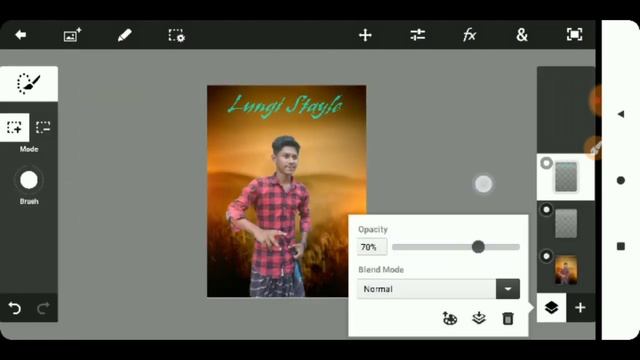Viewport: 640px width, 360px height.
Task: Click the plus add icon in top toolbar
Action: point(365,35)
